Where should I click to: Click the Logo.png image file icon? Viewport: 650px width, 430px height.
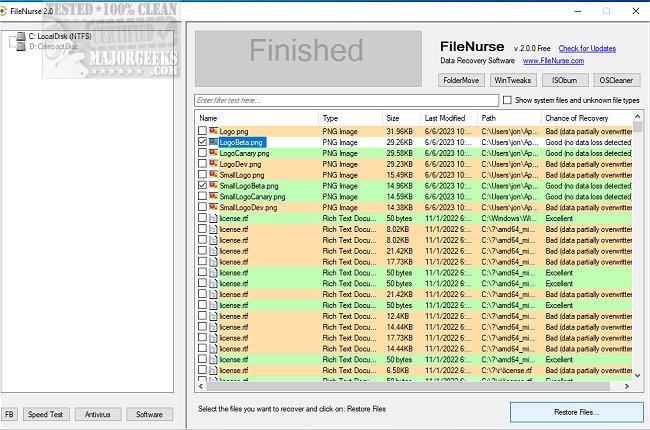pos(213,131)
